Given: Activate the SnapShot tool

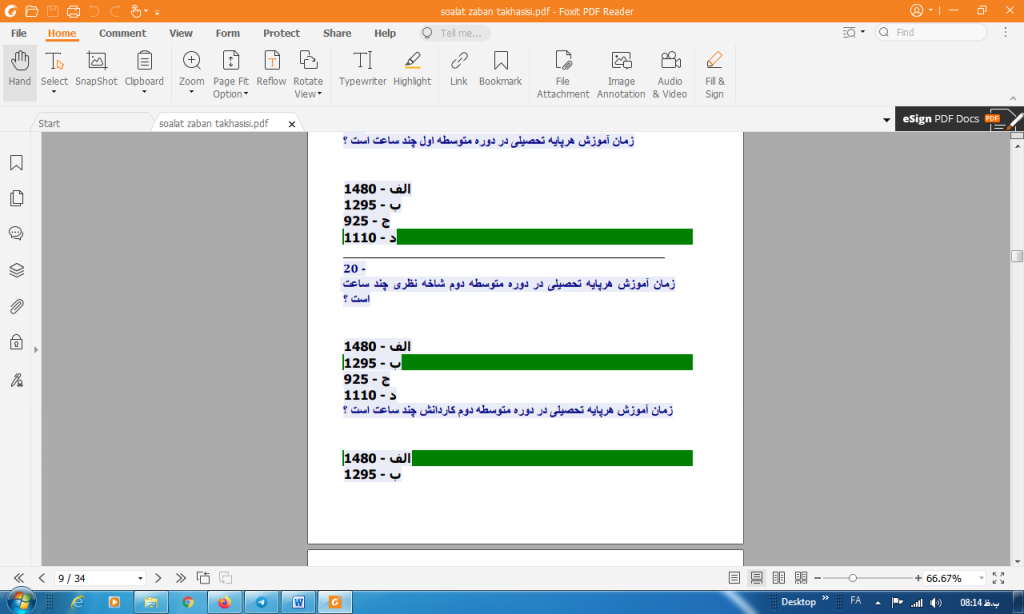Looking at the screenshot, I should click(x=96, y=68).
